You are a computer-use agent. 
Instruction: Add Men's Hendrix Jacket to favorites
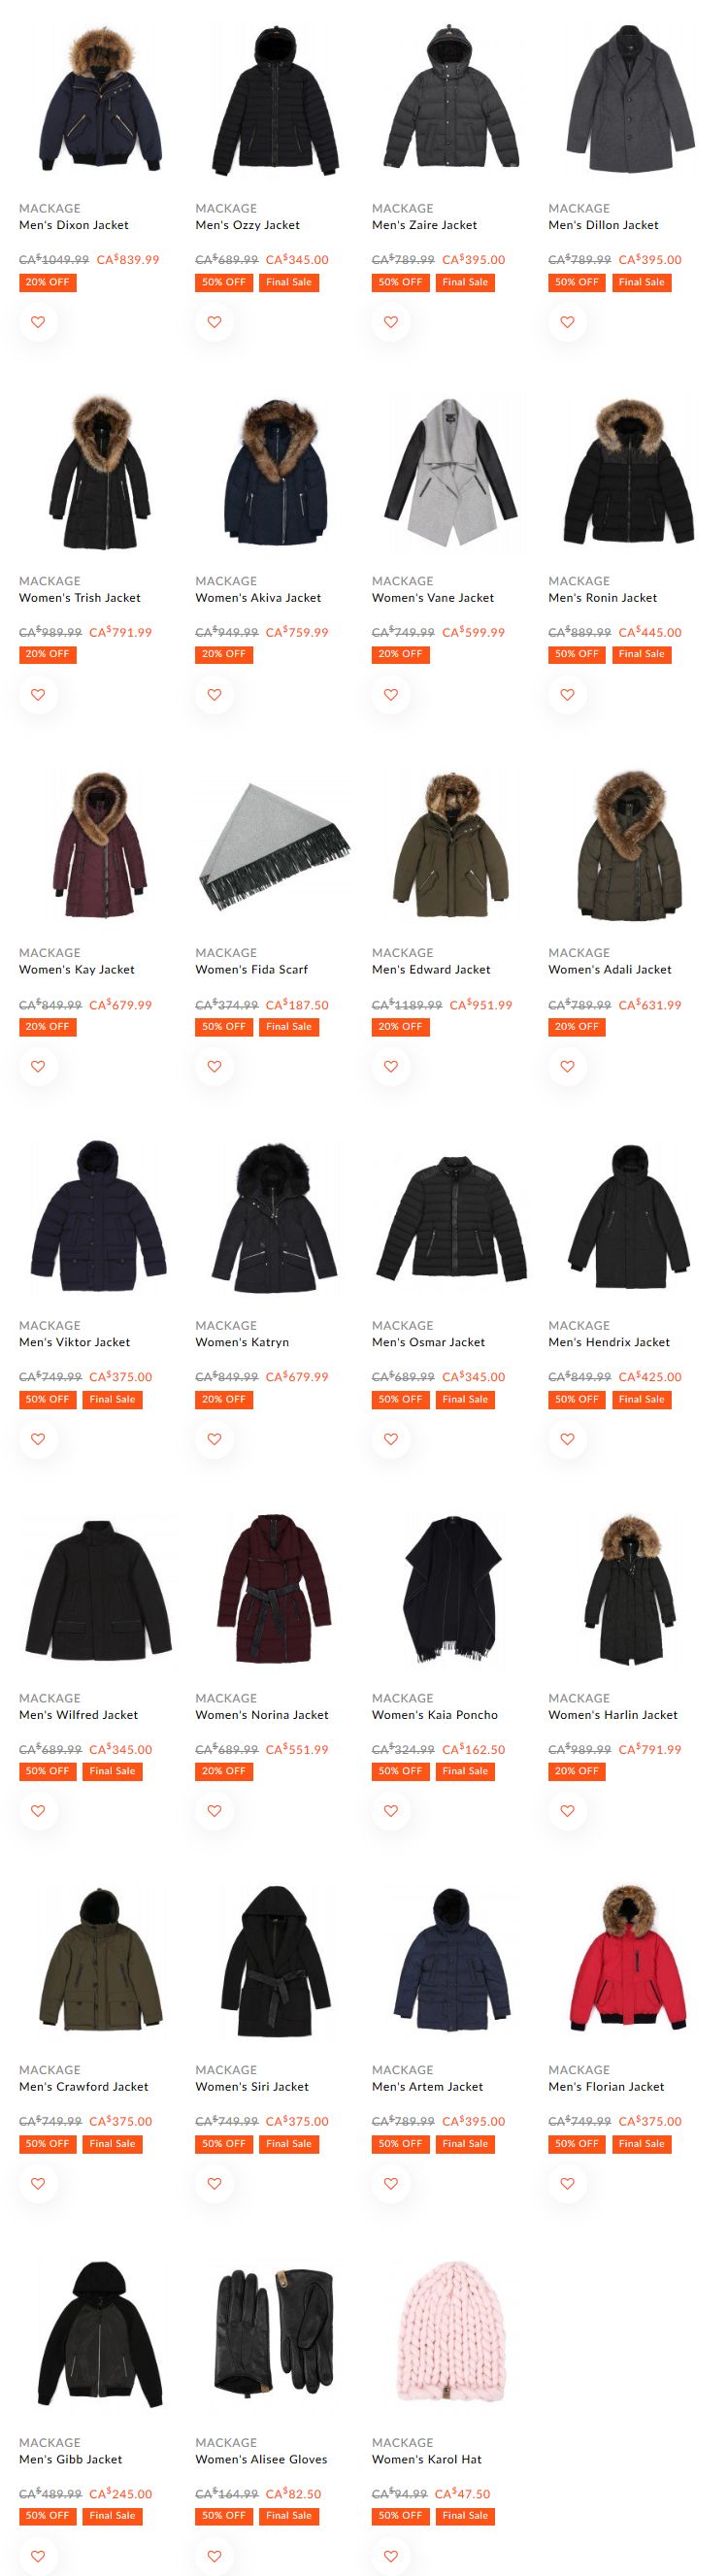567,1439
